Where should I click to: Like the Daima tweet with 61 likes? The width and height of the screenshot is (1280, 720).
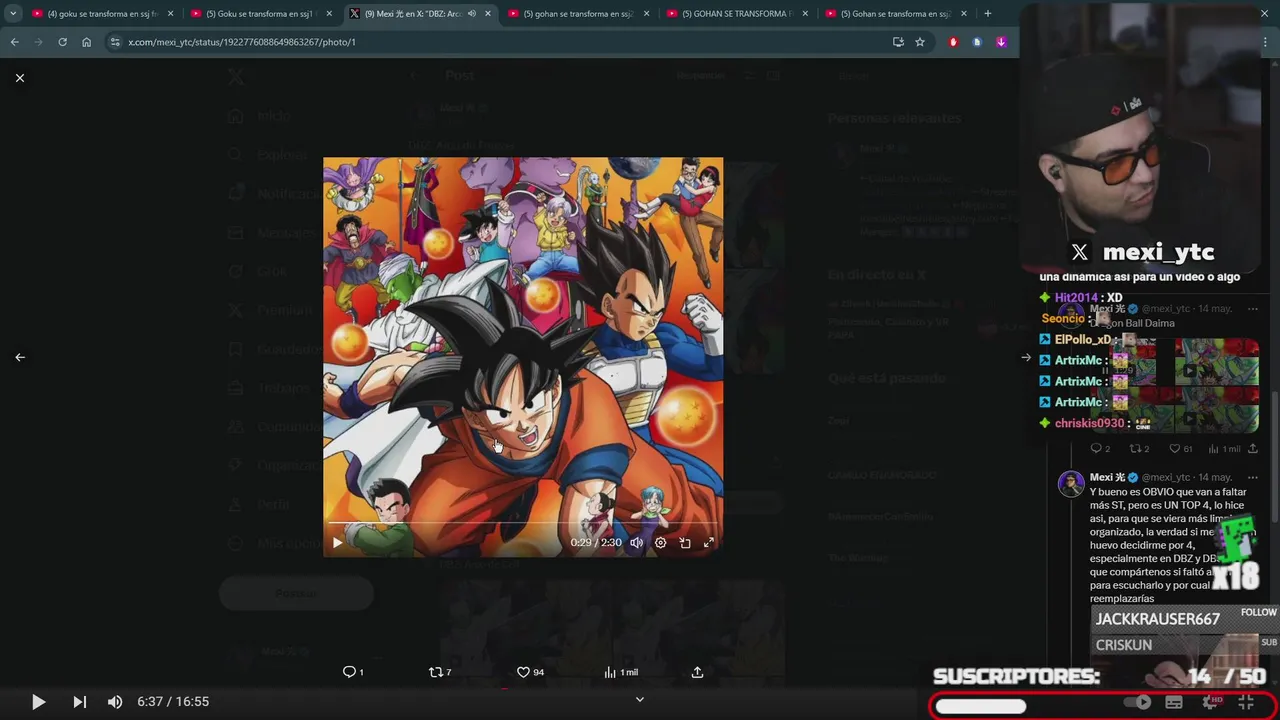(x=1181, y=449)
